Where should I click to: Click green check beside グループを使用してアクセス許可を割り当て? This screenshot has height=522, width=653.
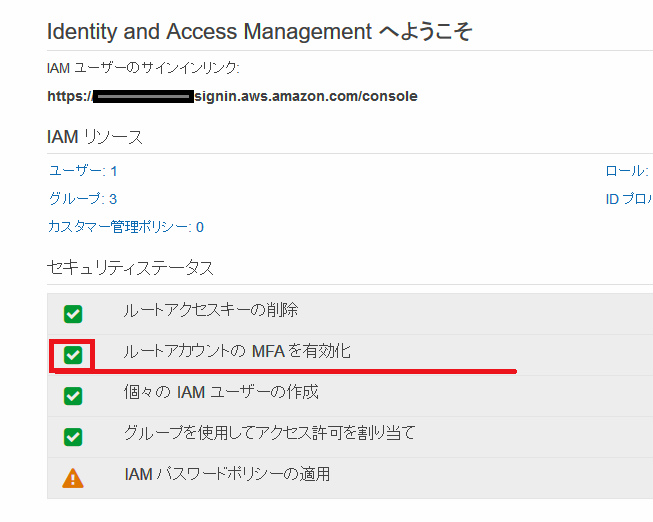click(x=73, y=437)
